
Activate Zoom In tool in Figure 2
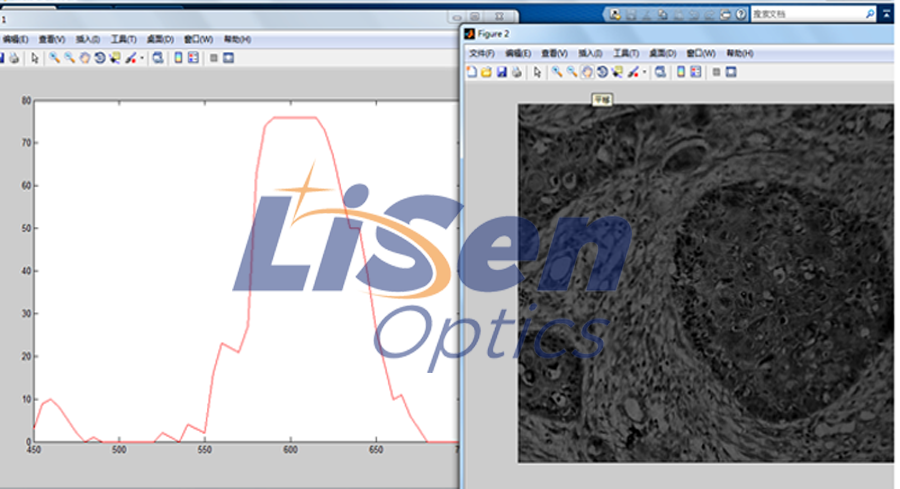[x=557, y=72]
